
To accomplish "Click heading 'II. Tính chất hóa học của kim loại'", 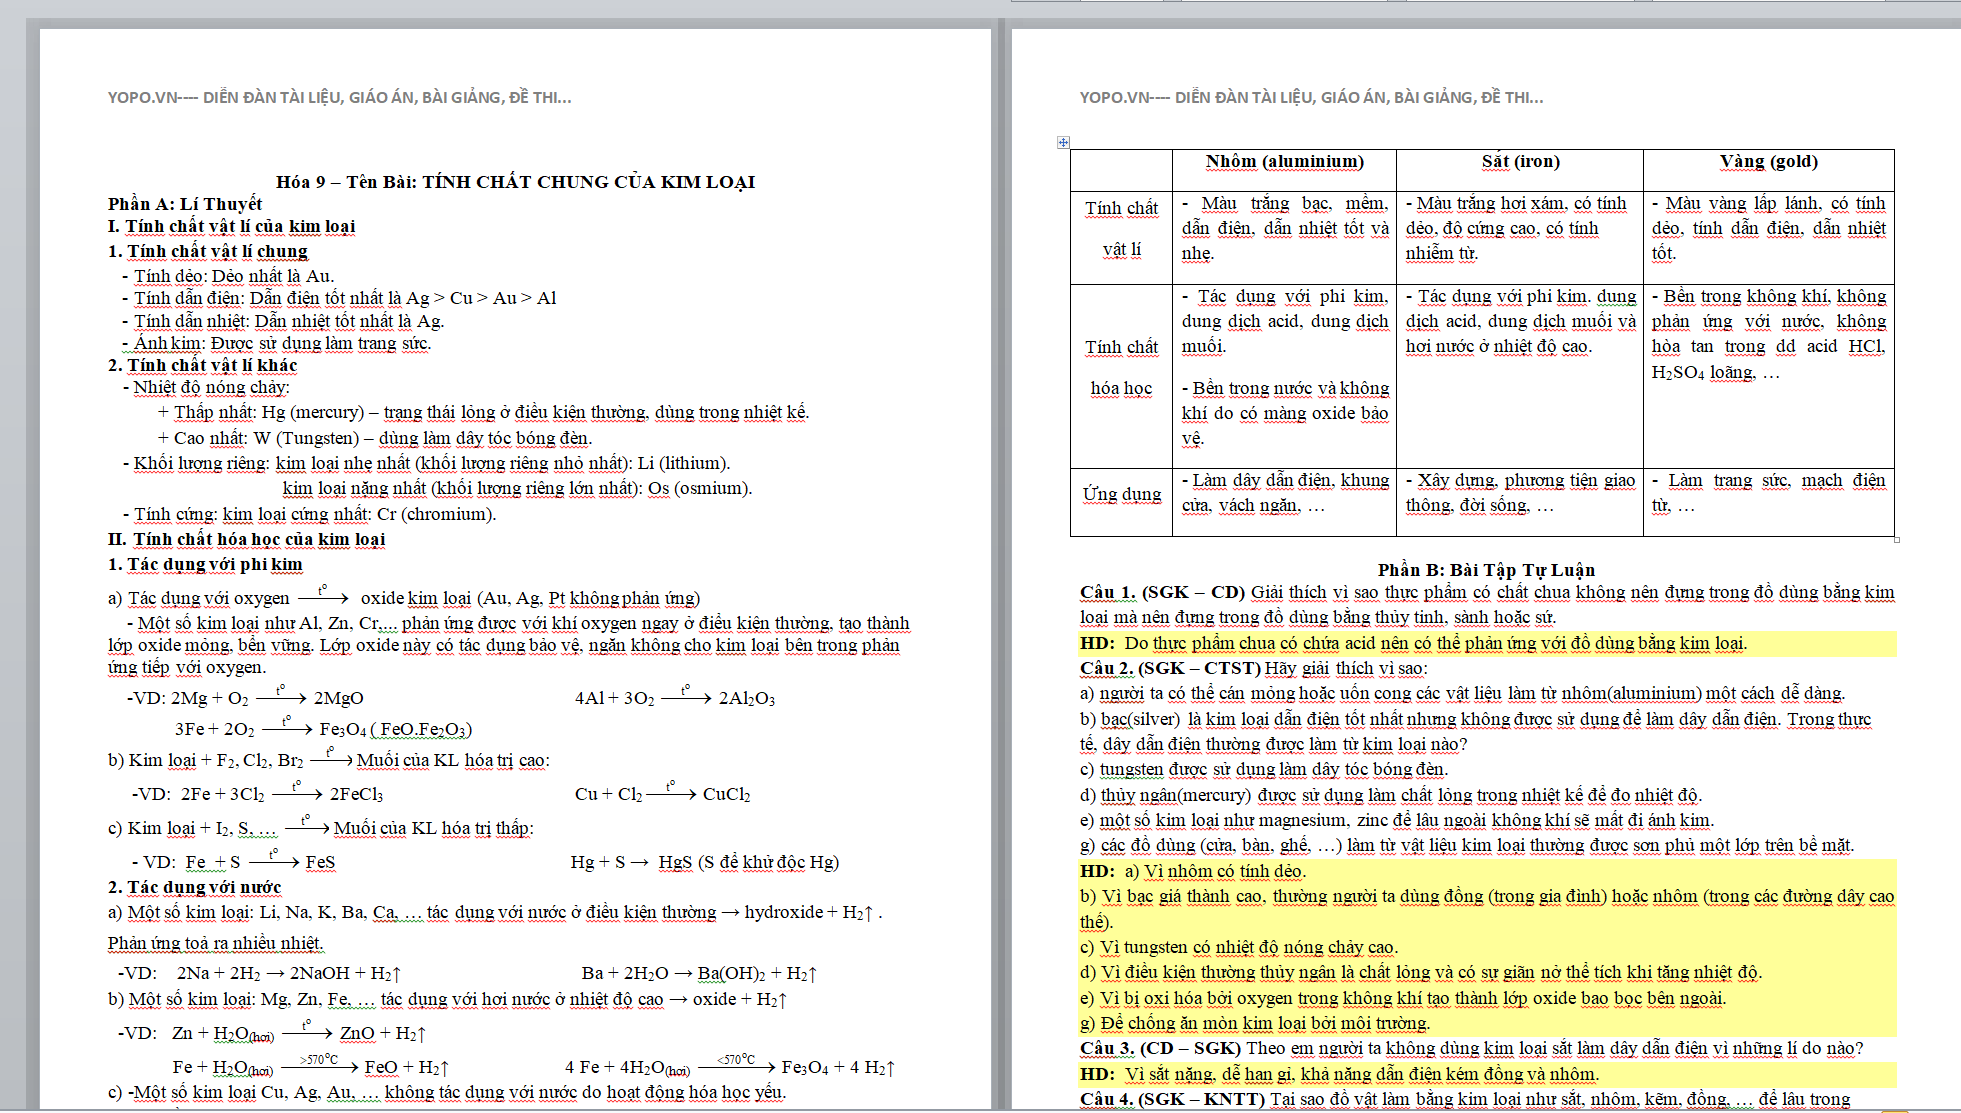I will coord(247,540).
